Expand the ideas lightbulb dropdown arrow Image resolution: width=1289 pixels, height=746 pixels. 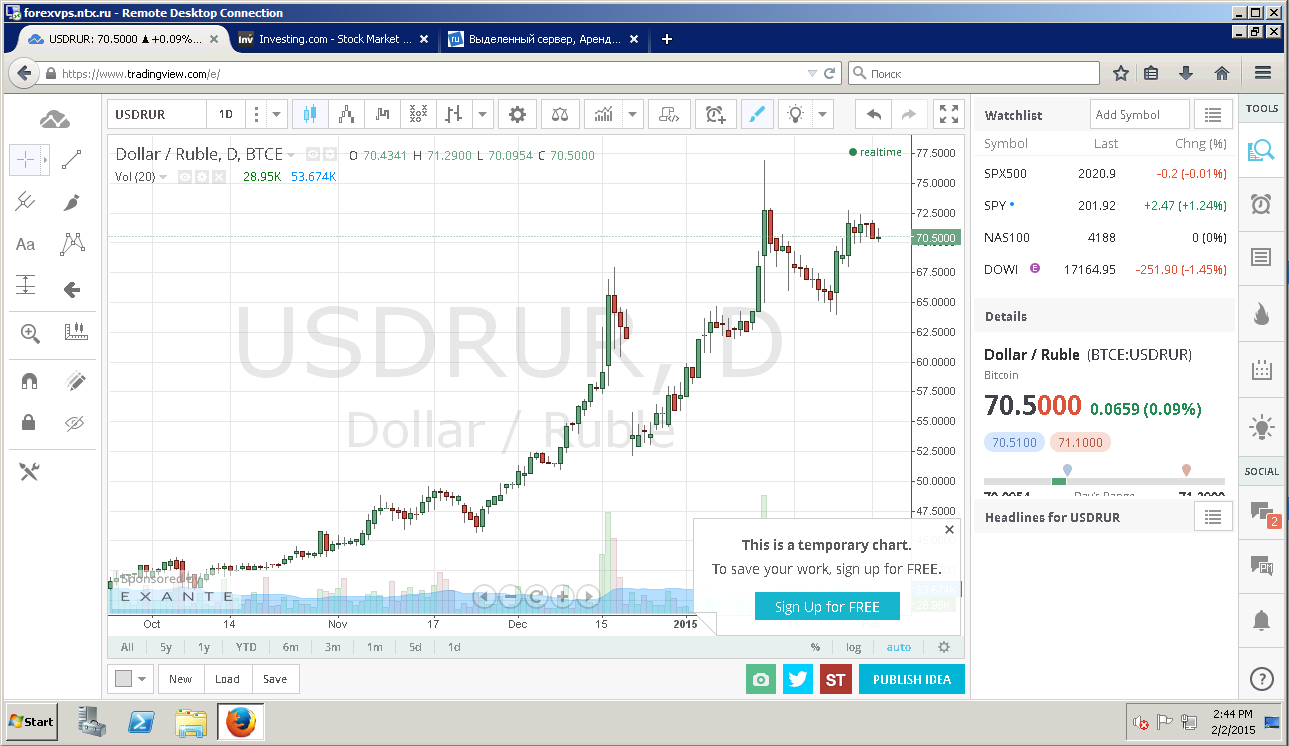click(823, 114)
